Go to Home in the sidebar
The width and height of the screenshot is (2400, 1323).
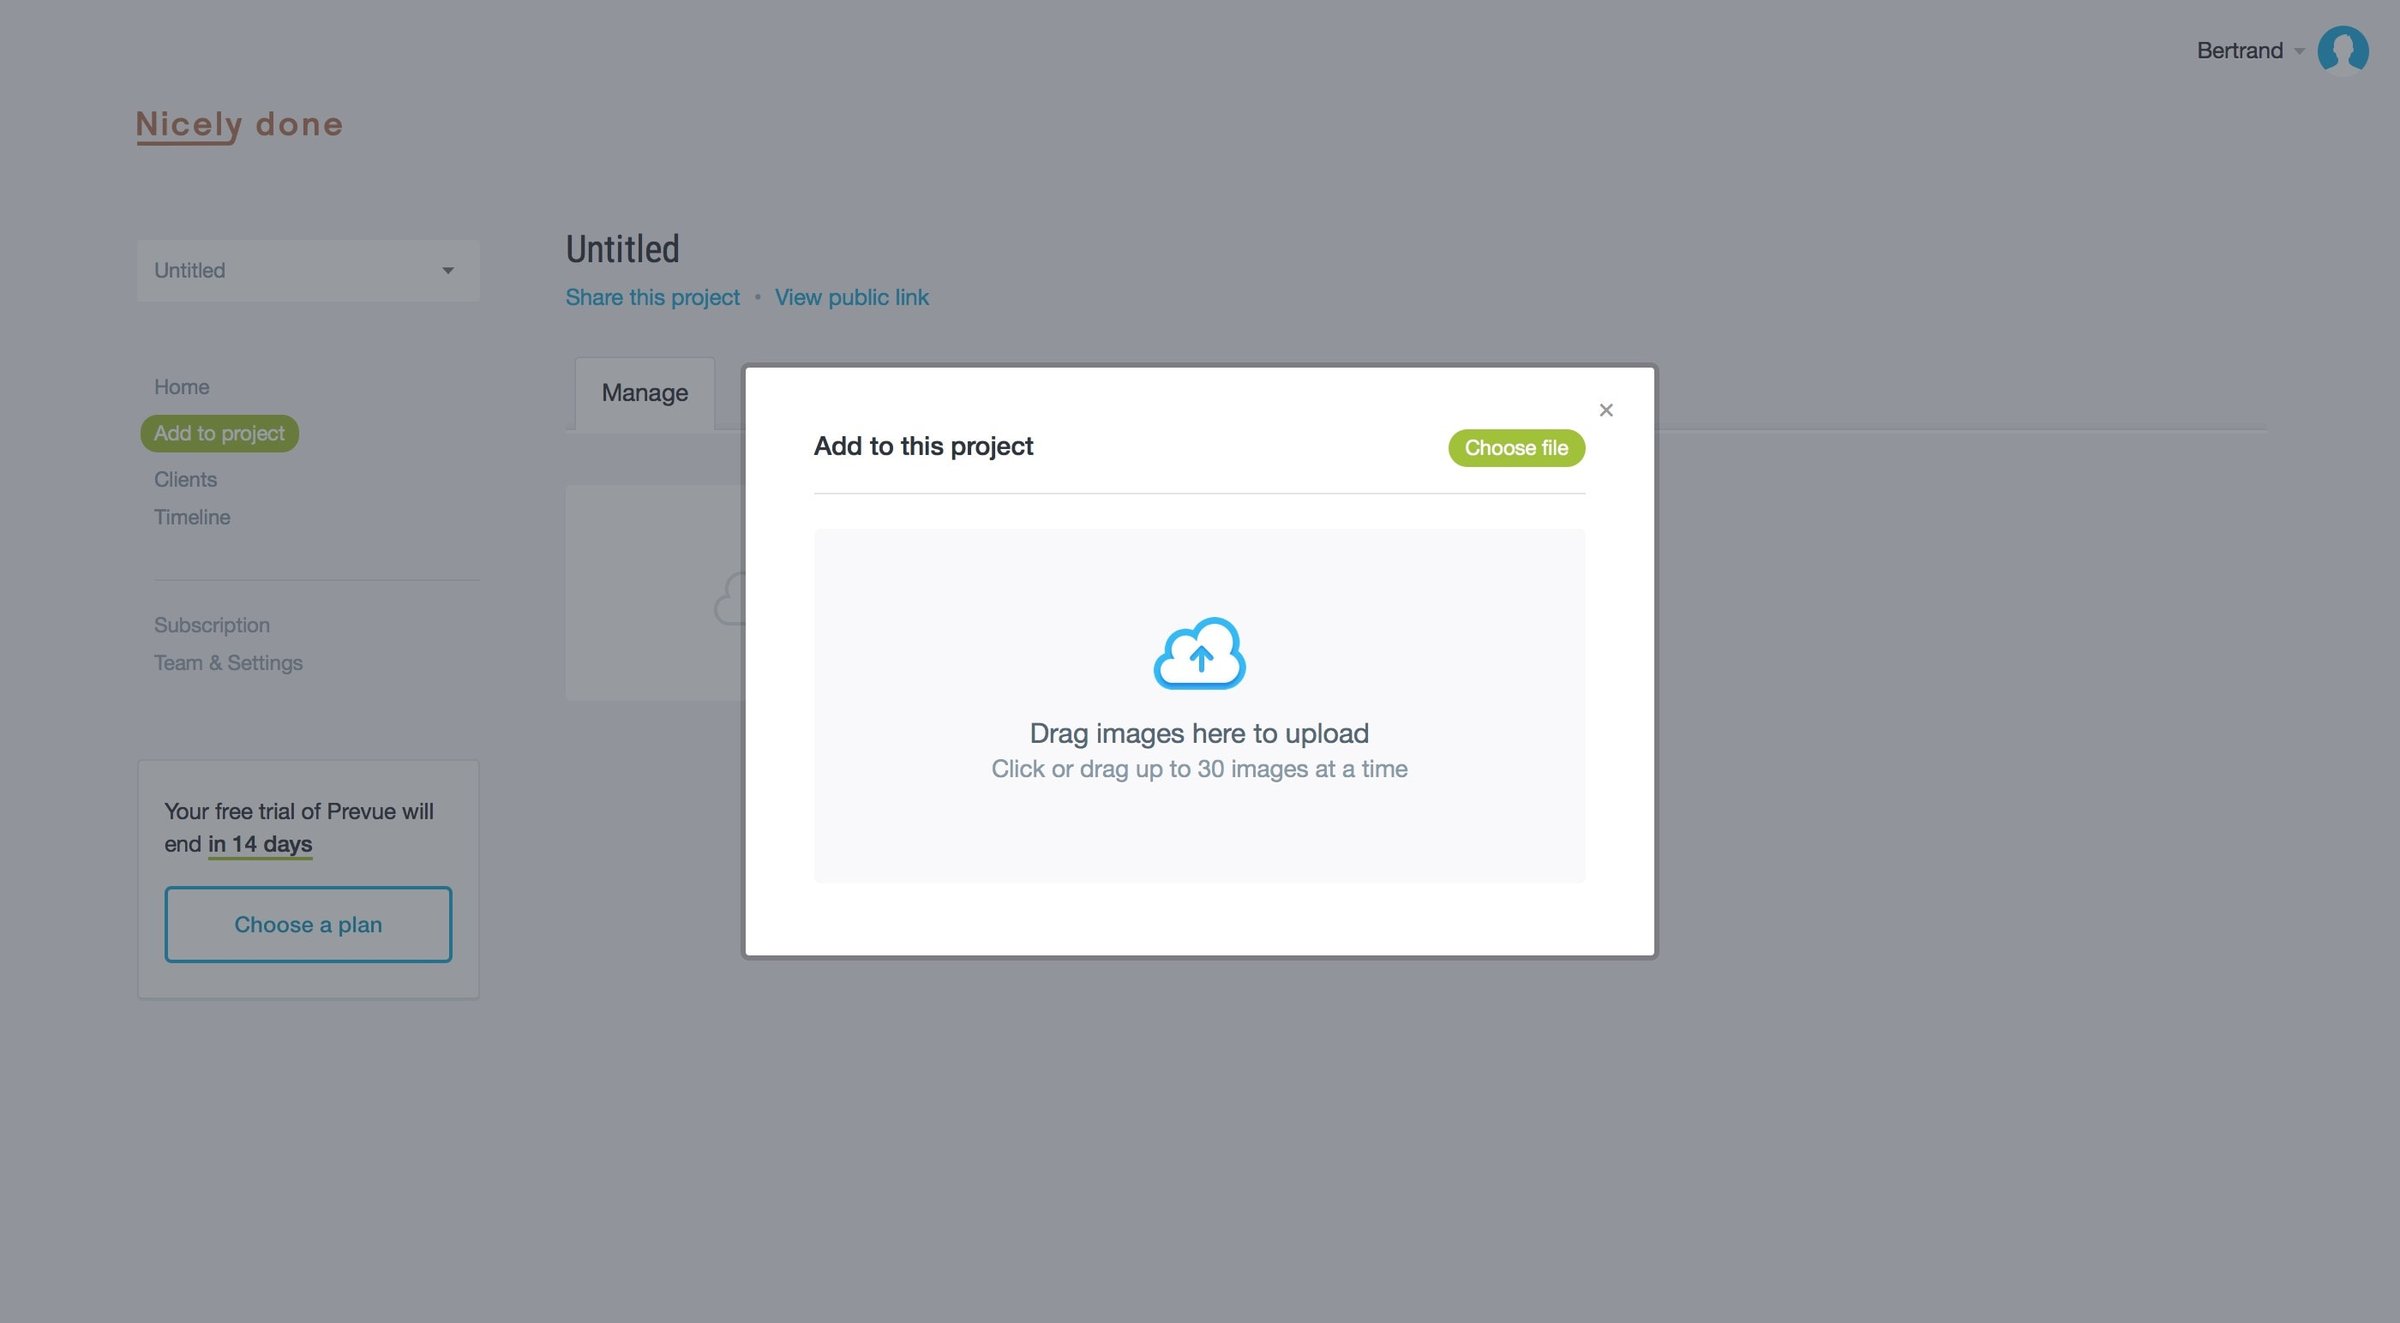182,387
